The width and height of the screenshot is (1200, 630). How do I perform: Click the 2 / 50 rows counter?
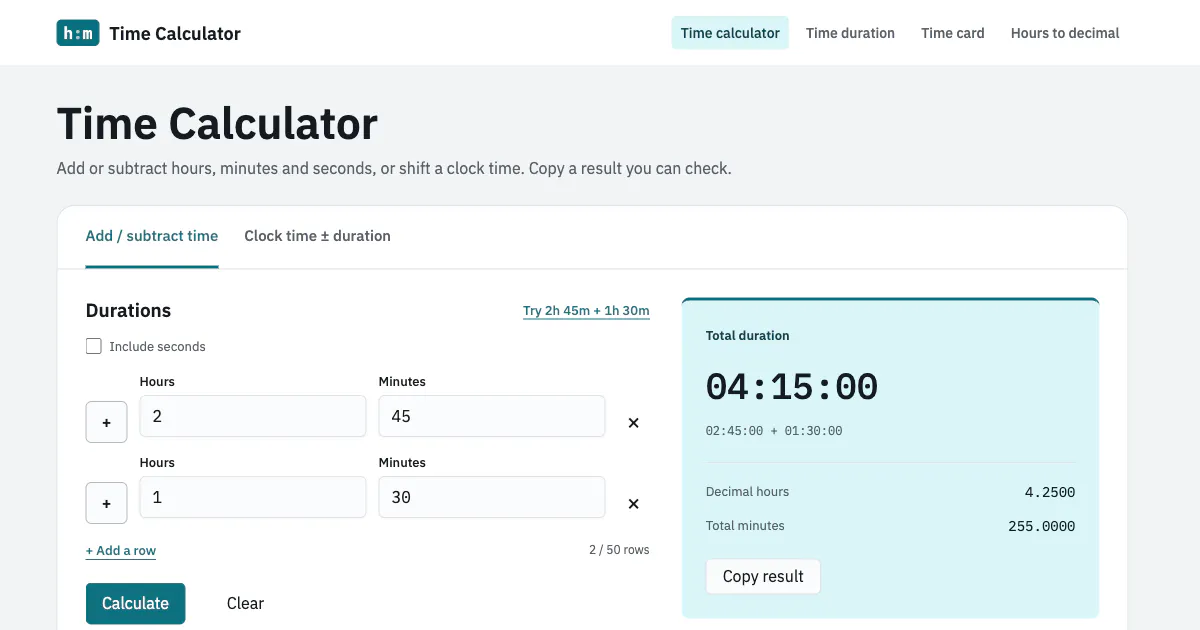tap(619, 550)
